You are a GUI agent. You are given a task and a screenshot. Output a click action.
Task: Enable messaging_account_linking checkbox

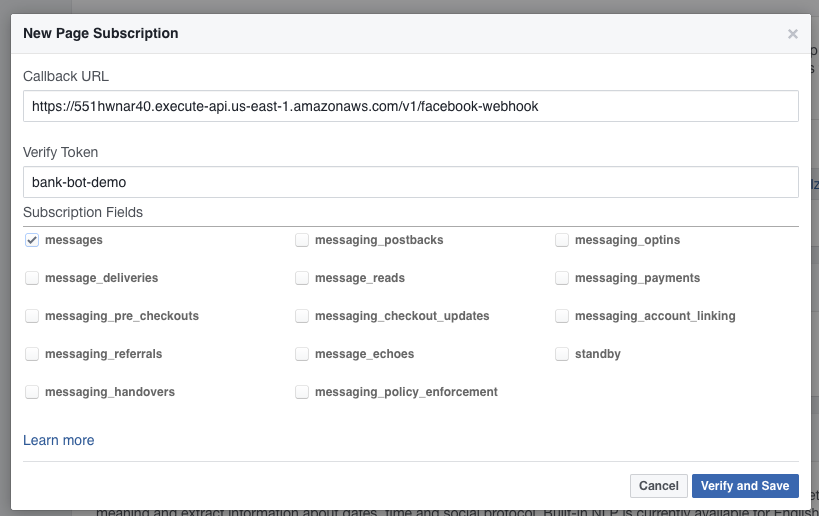tap(562, 316)
